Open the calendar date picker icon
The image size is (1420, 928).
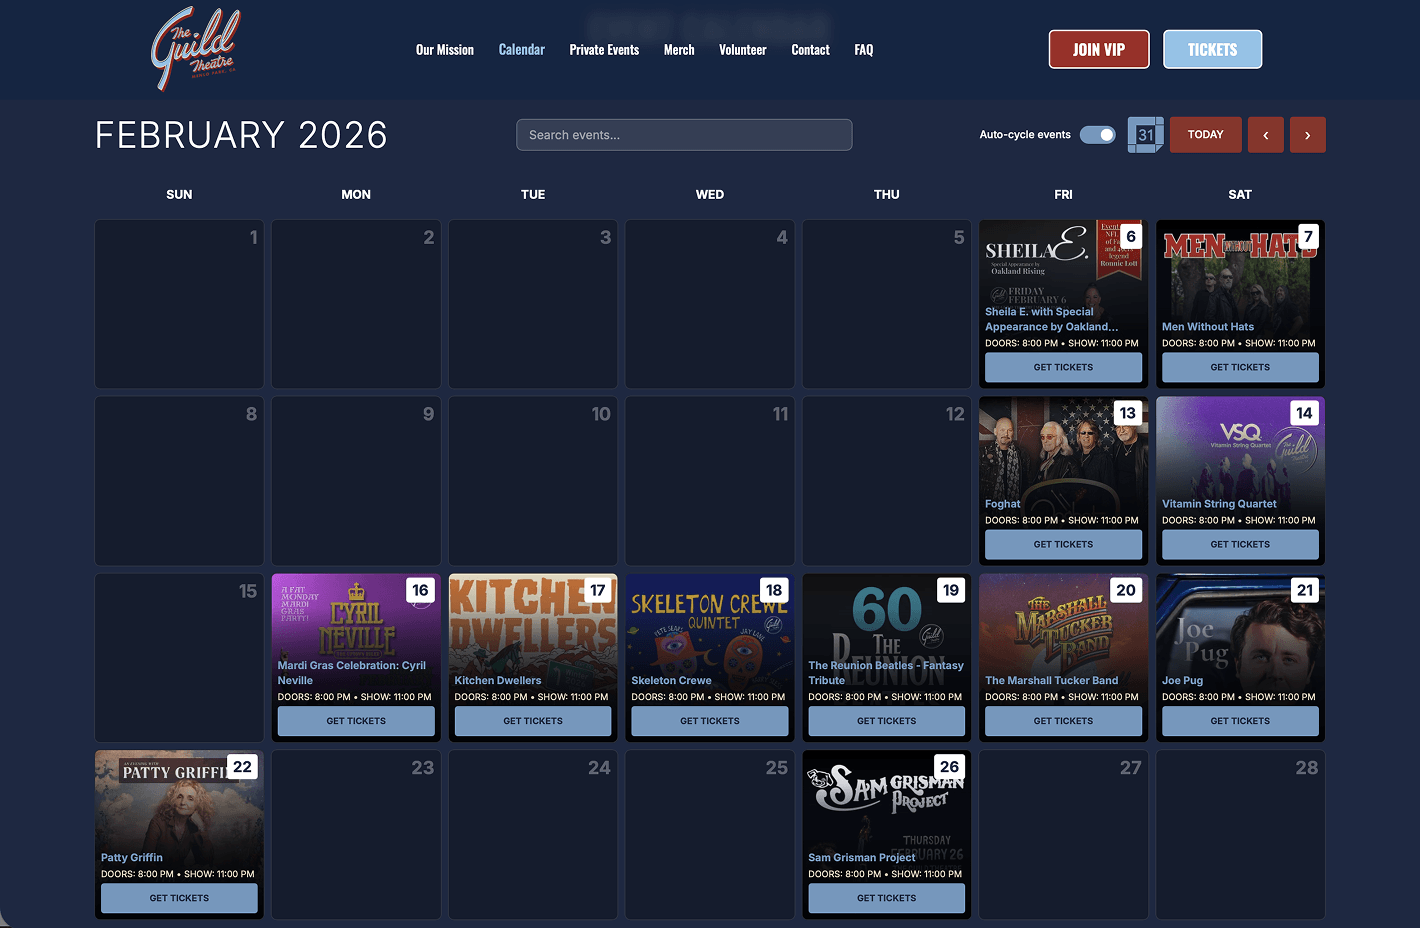[1145, 135]
